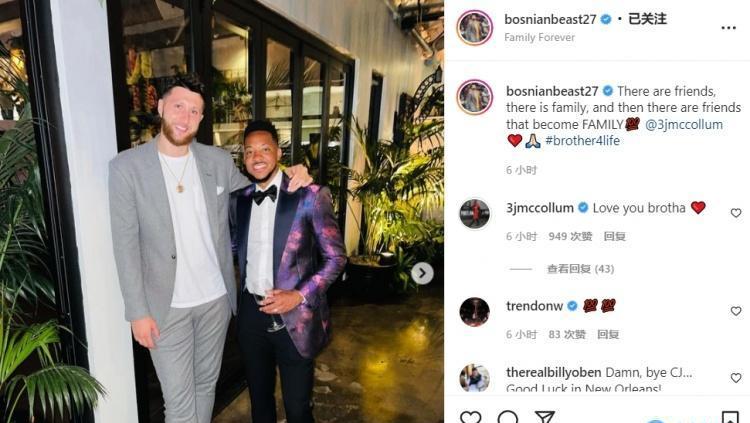
Task: Open the three-dot more options menu
Action: coord(728,28)
